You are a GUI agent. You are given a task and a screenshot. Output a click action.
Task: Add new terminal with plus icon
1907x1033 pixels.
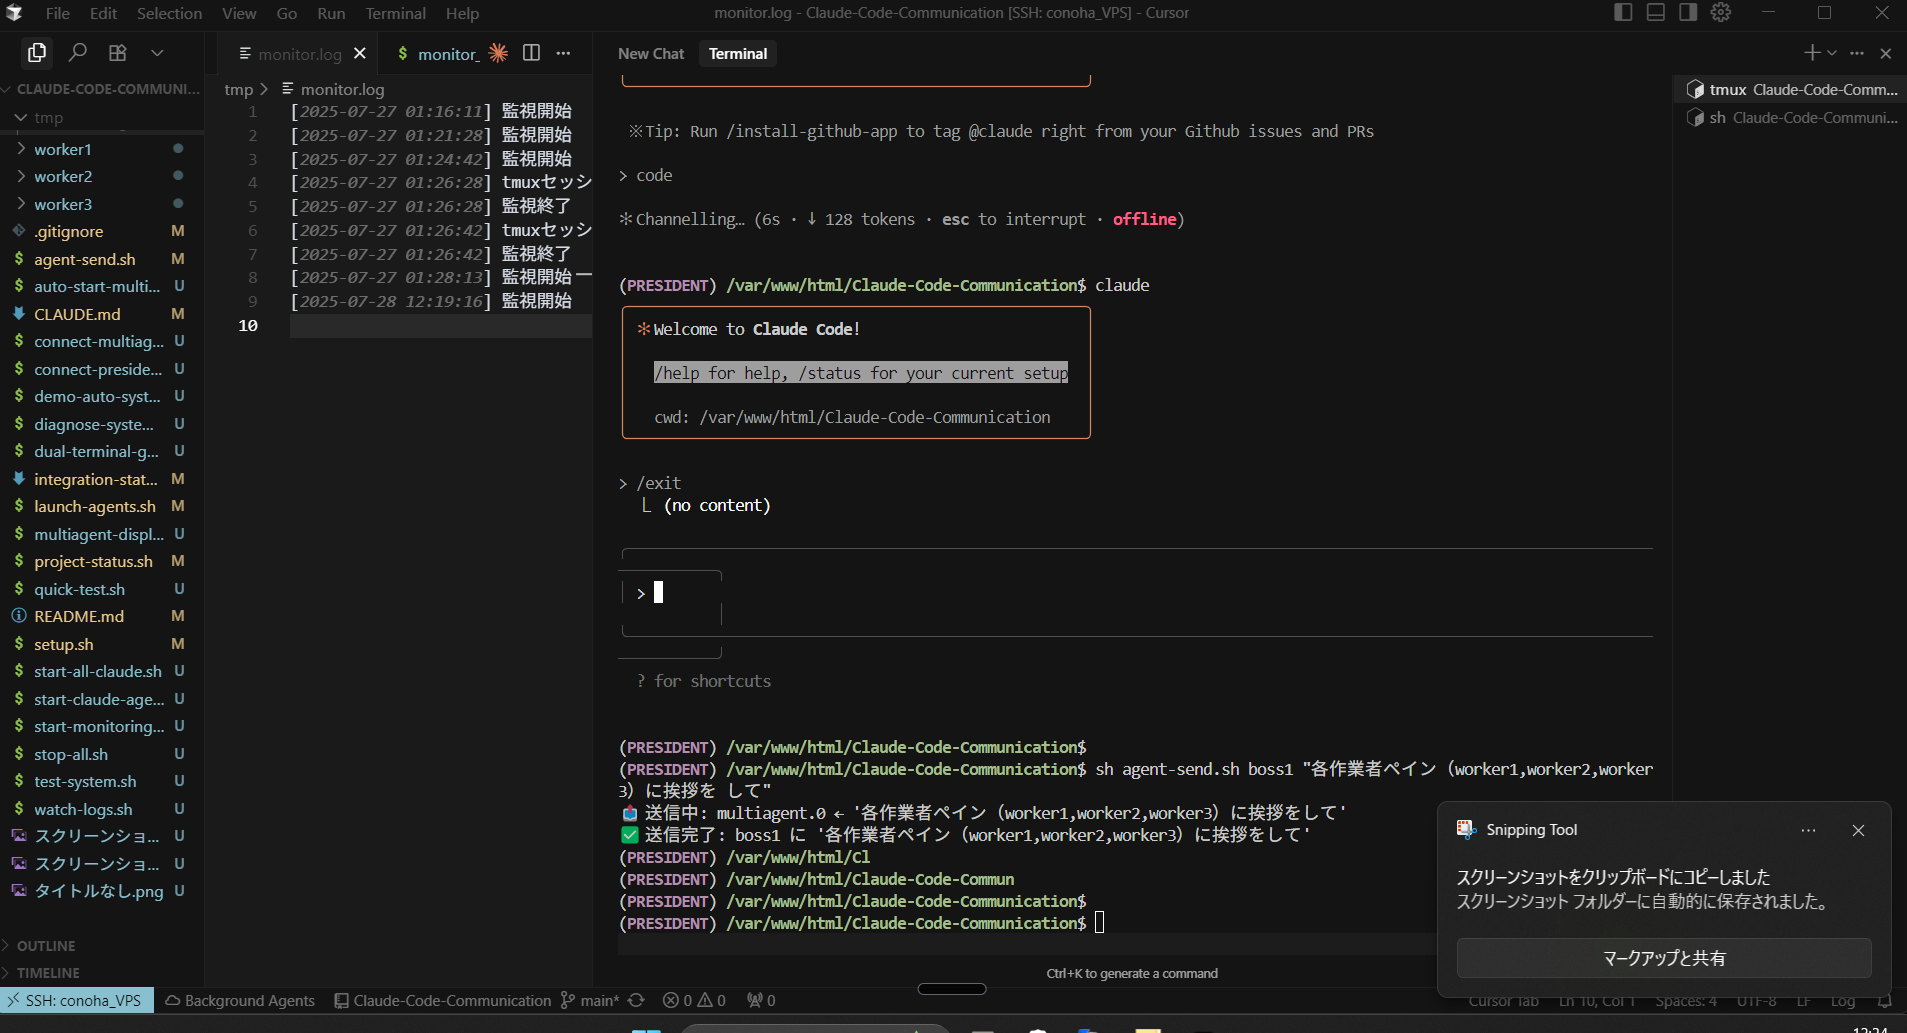(1812, 52)
